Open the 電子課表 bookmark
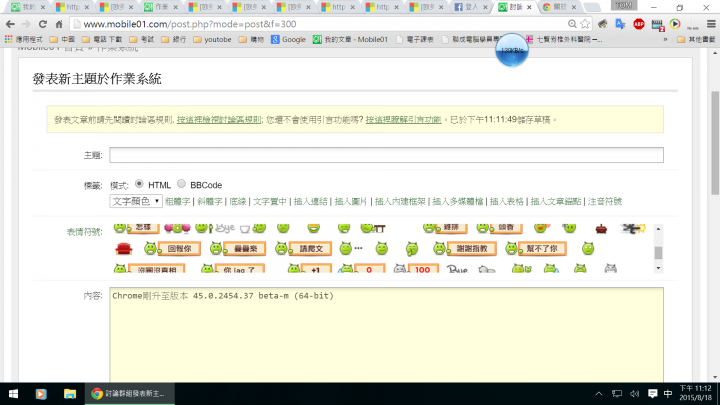The image size is (720, 405). [415, 39]
